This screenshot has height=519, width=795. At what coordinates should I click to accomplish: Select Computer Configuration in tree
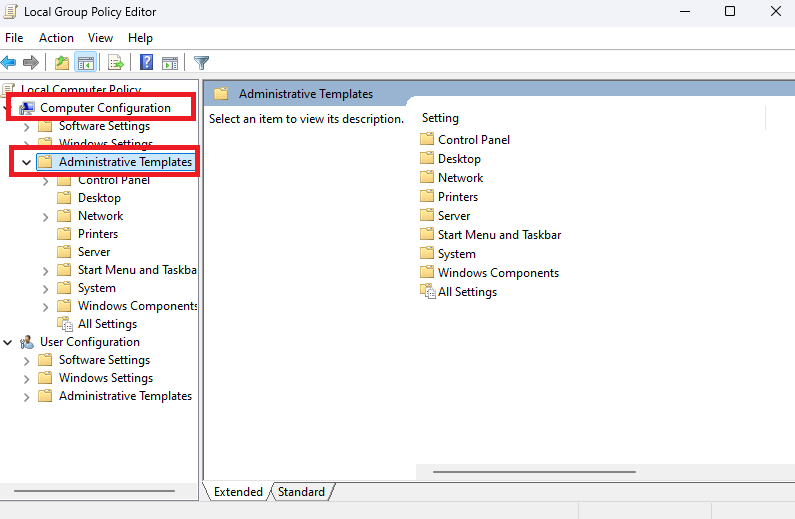(x=105, y=108)
